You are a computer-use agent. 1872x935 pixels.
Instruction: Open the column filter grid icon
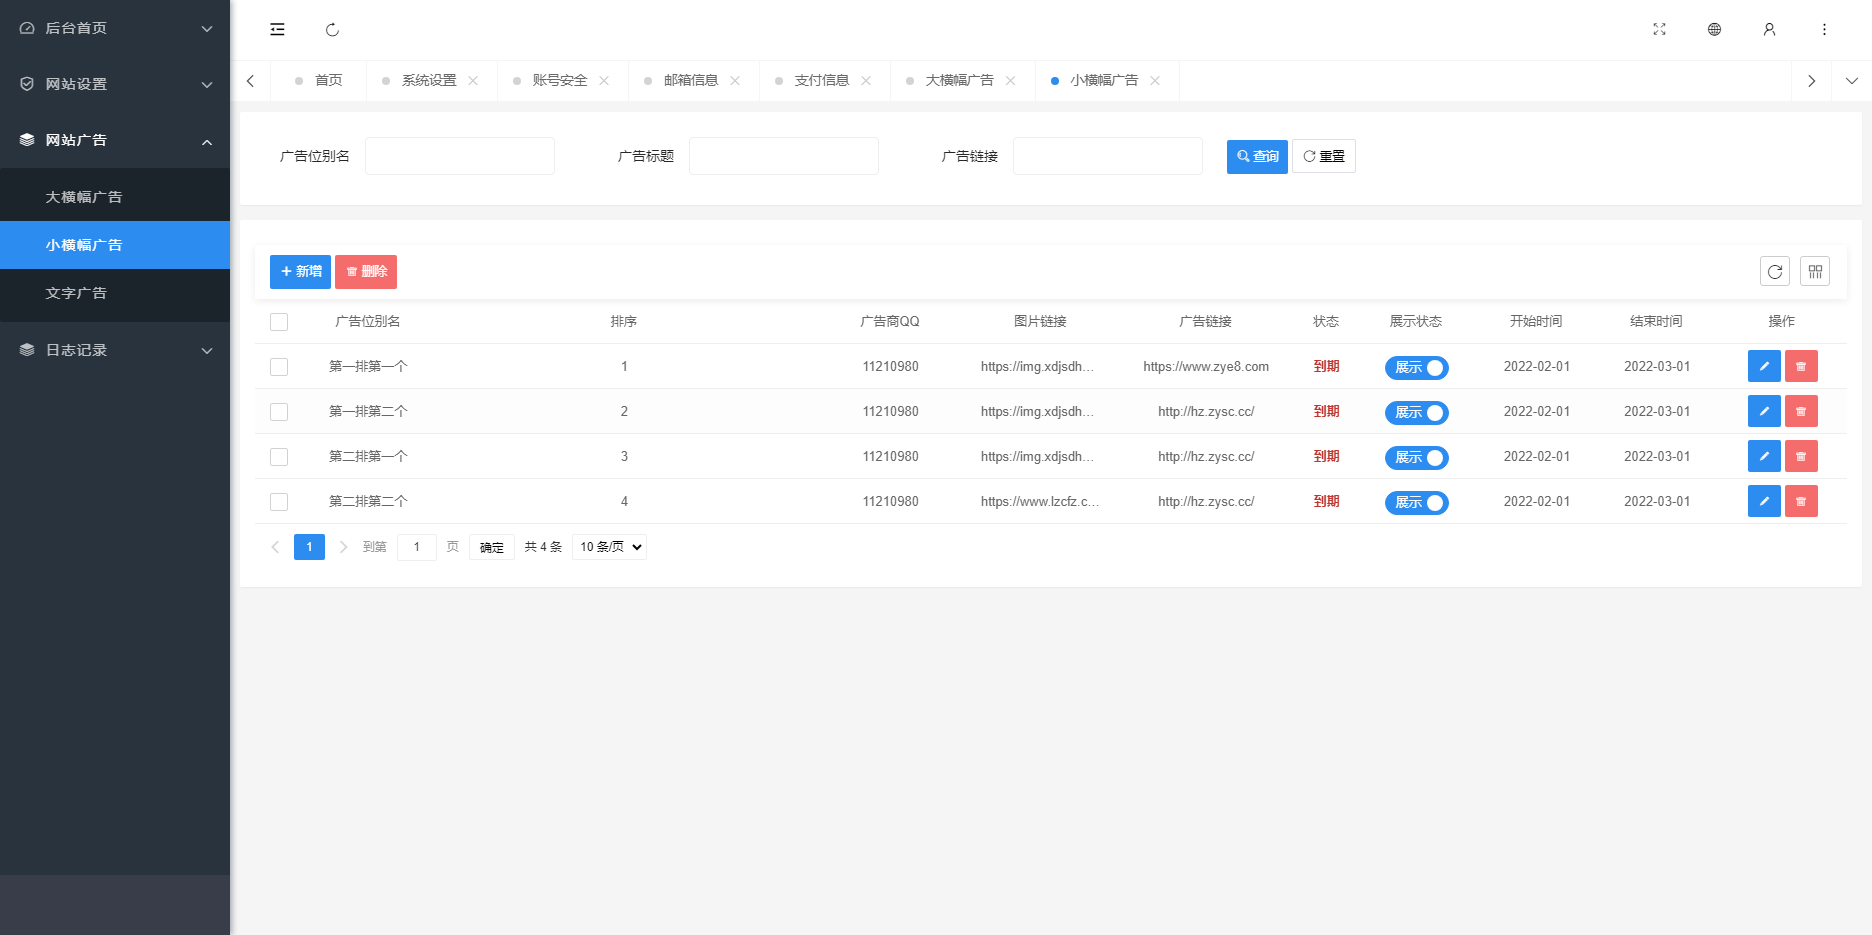(x=1815, y=271)
